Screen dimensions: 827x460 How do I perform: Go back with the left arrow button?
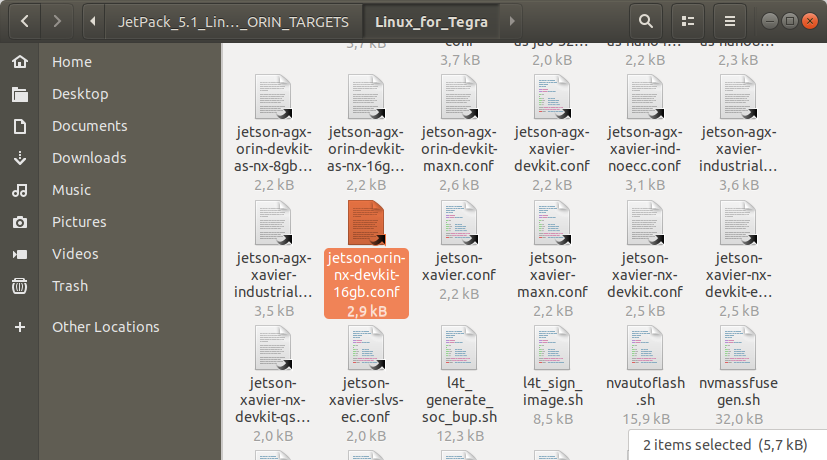click(24, 21)
